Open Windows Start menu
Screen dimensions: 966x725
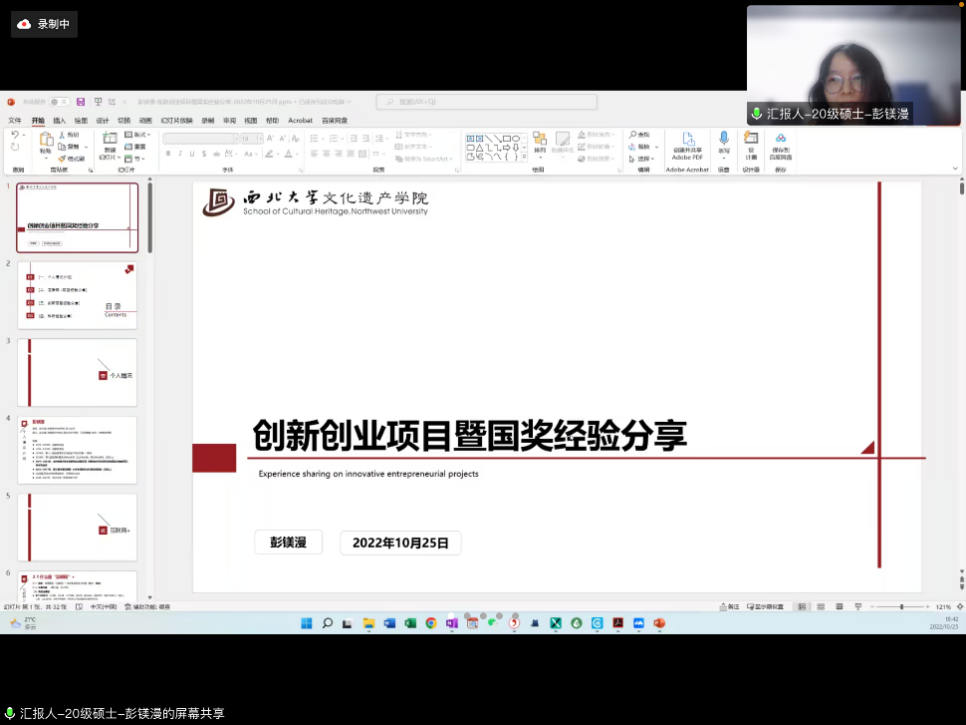(306, 623)
